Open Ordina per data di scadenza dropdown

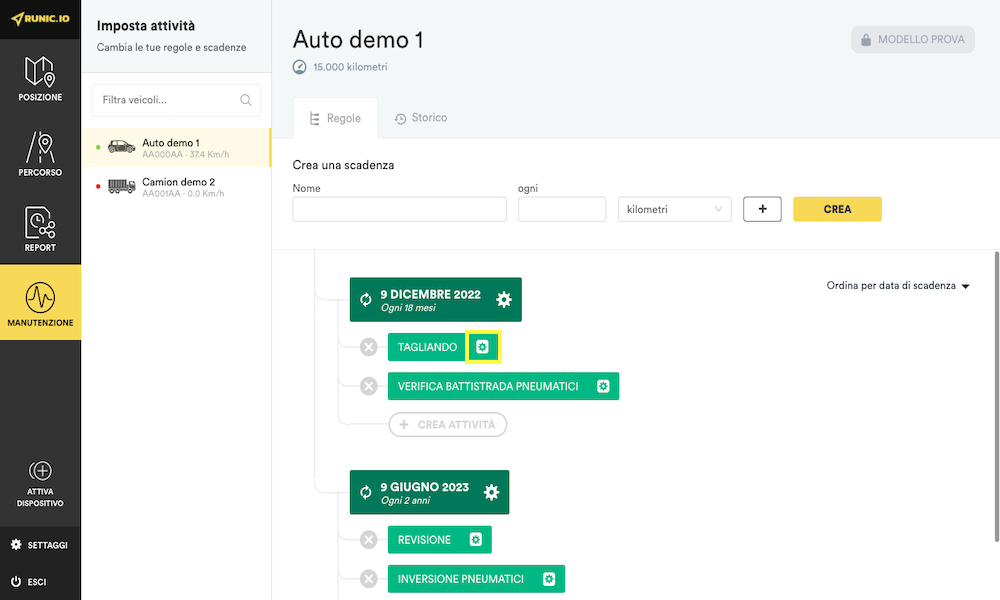[x=898, y=286]
